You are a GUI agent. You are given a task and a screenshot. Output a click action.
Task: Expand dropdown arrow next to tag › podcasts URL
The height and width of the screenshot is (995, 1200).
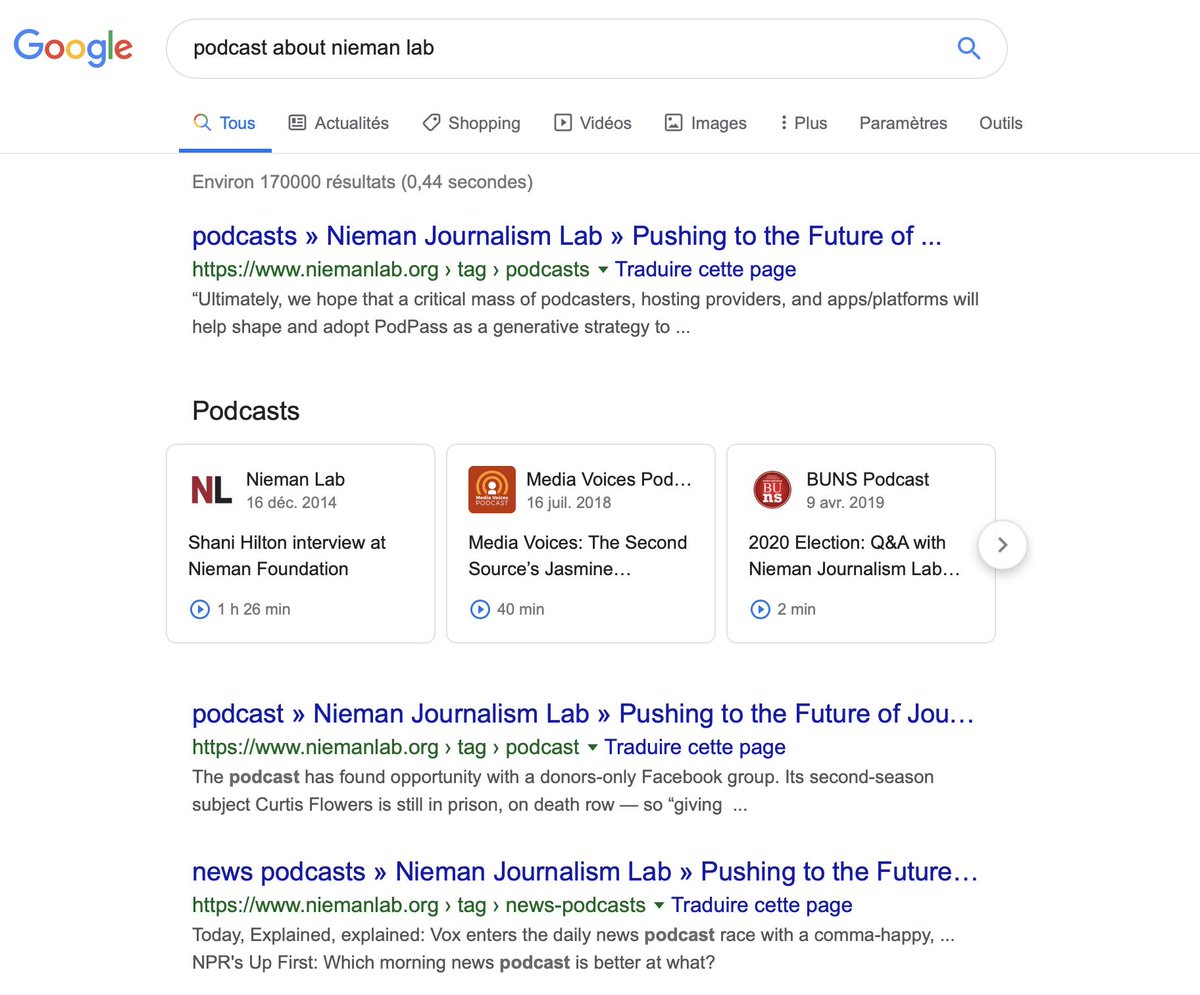(602, 270)
